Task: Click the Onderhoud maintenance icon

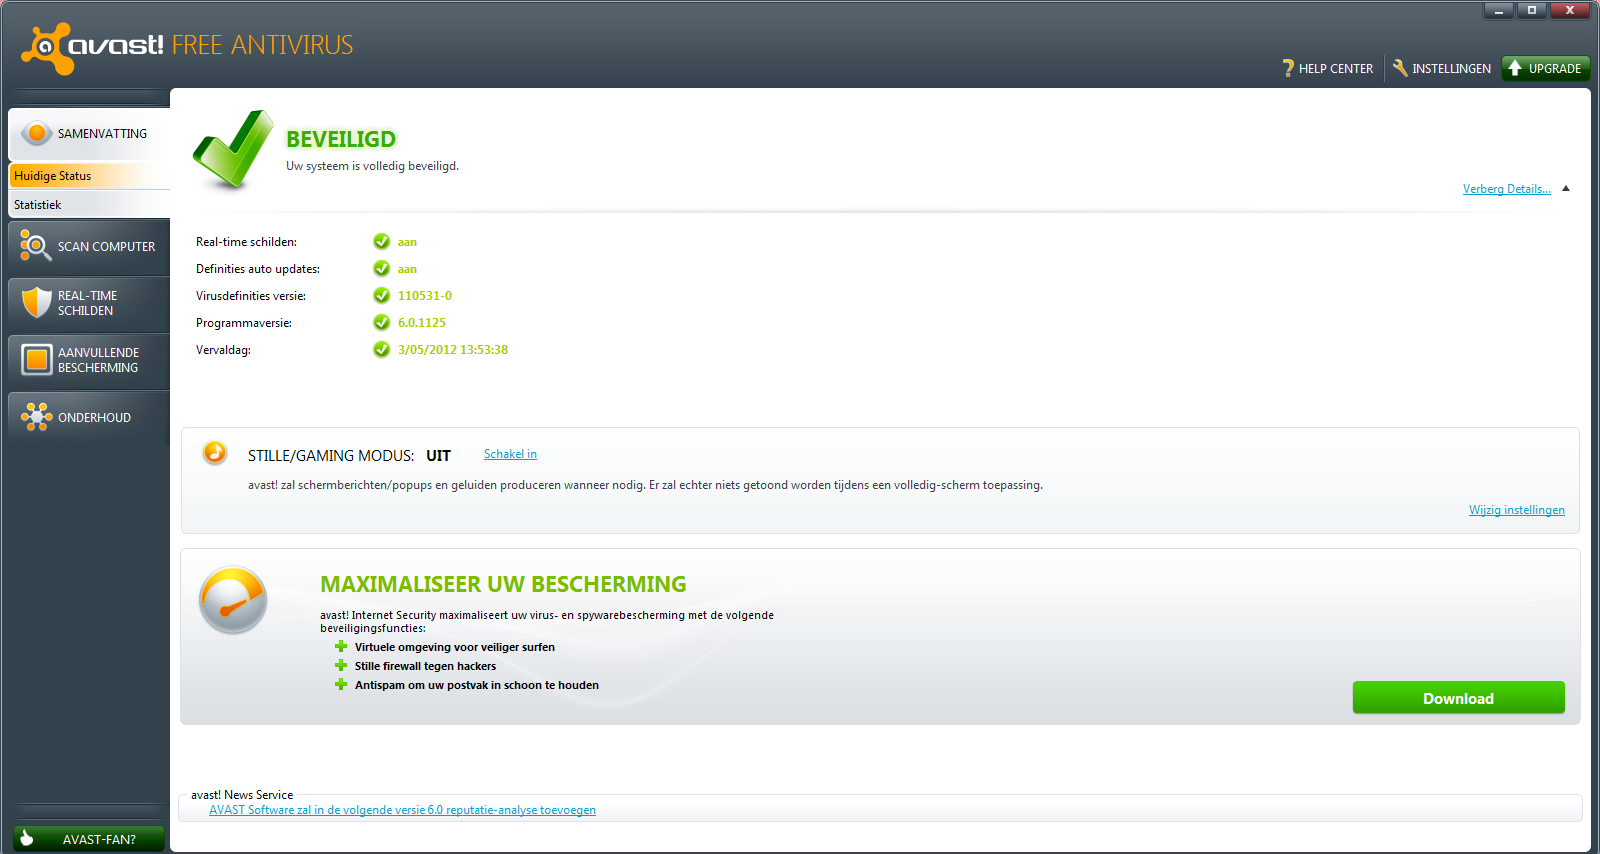Action: point(36,417)
